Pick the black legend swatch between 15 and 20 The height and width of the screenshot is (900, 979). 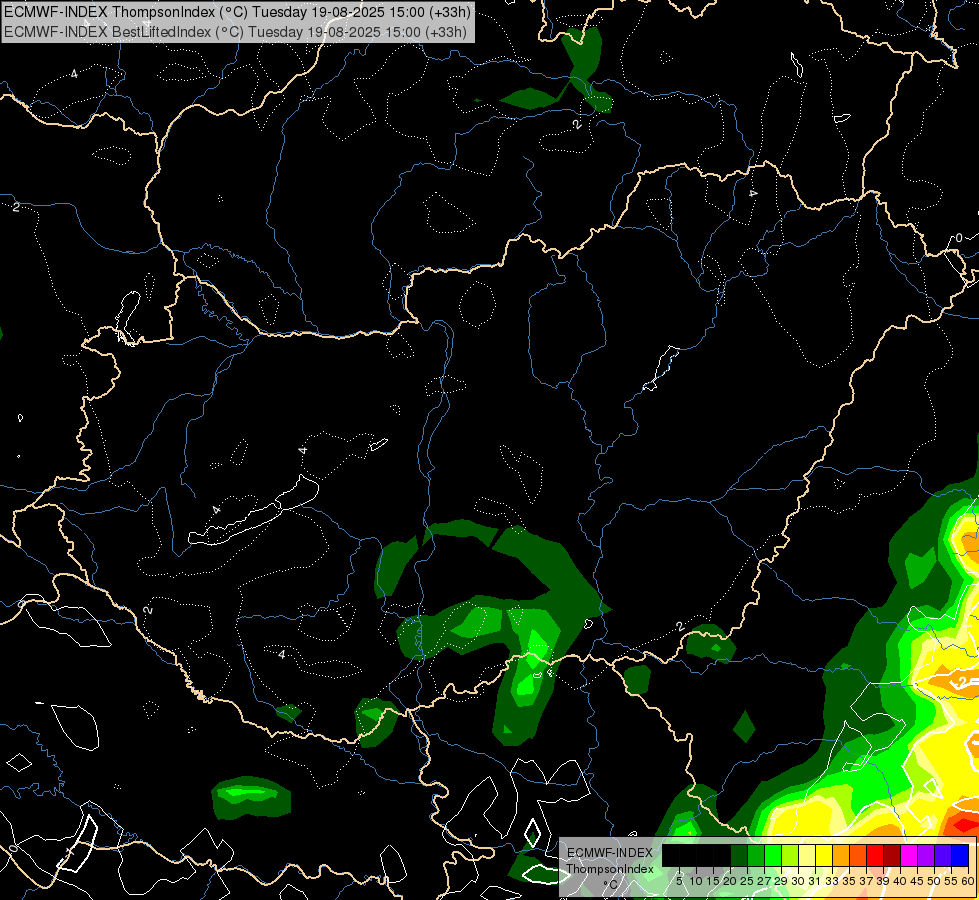722,855
